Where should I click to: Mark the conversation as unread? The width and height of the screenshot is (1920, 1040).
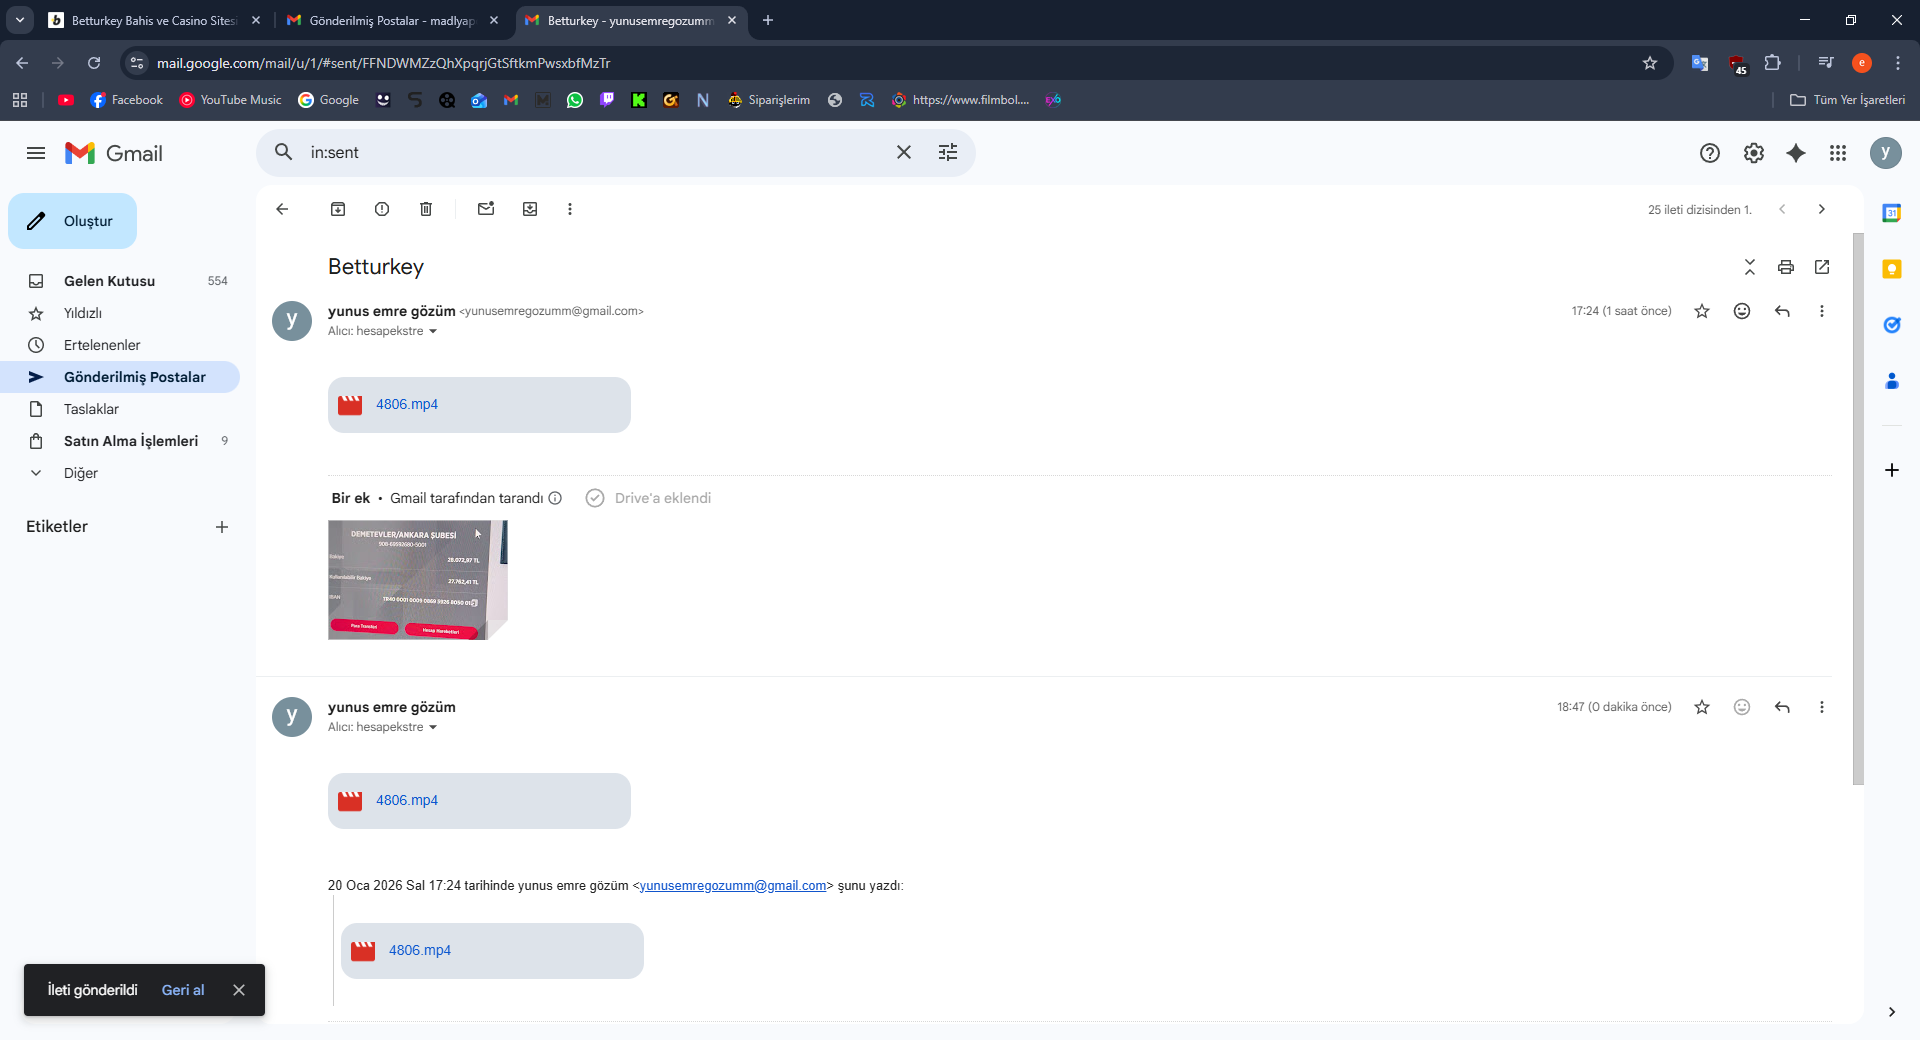point(486,209)
